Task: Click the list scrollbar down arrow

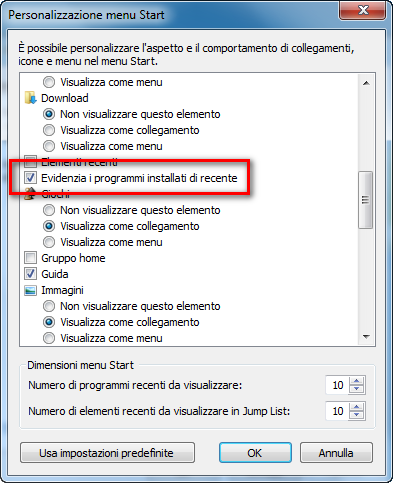Action: click(366, 337)
